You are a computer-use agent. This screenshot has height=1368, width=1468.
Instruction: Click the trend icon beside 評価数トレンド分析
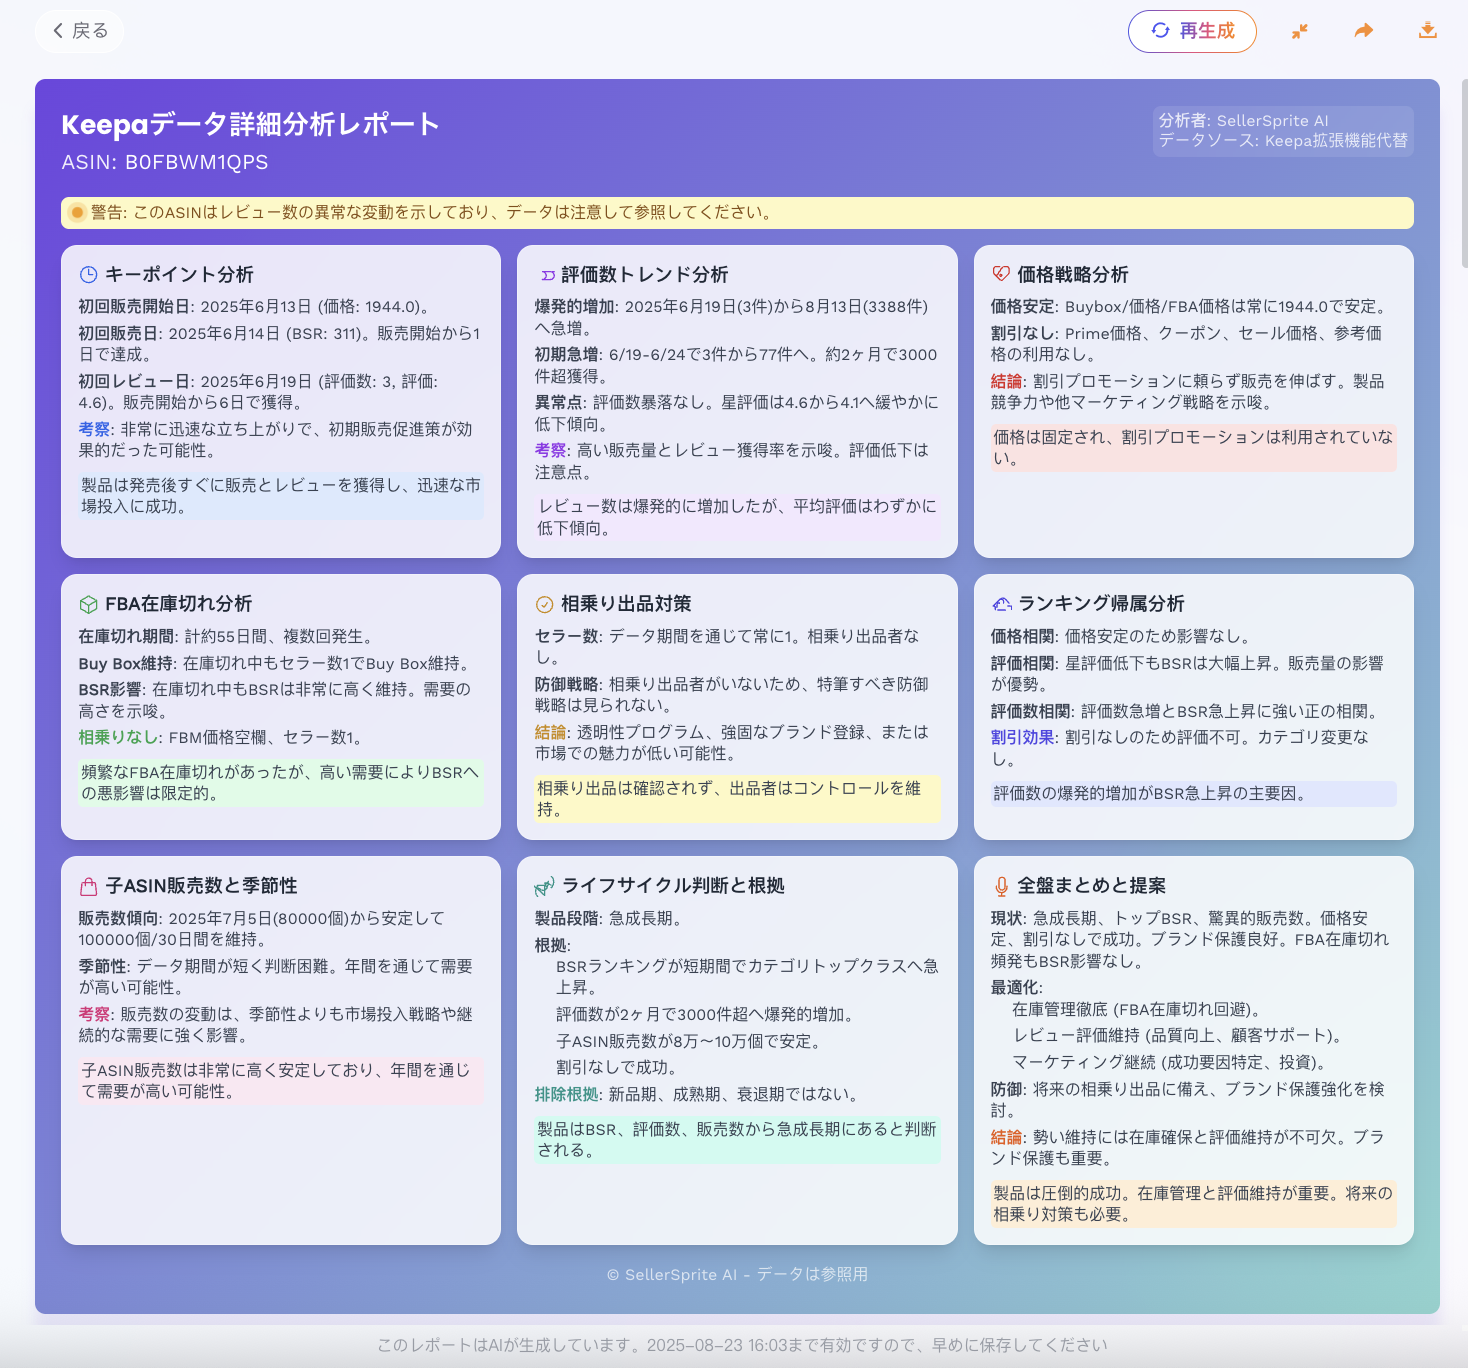[547, 275]
